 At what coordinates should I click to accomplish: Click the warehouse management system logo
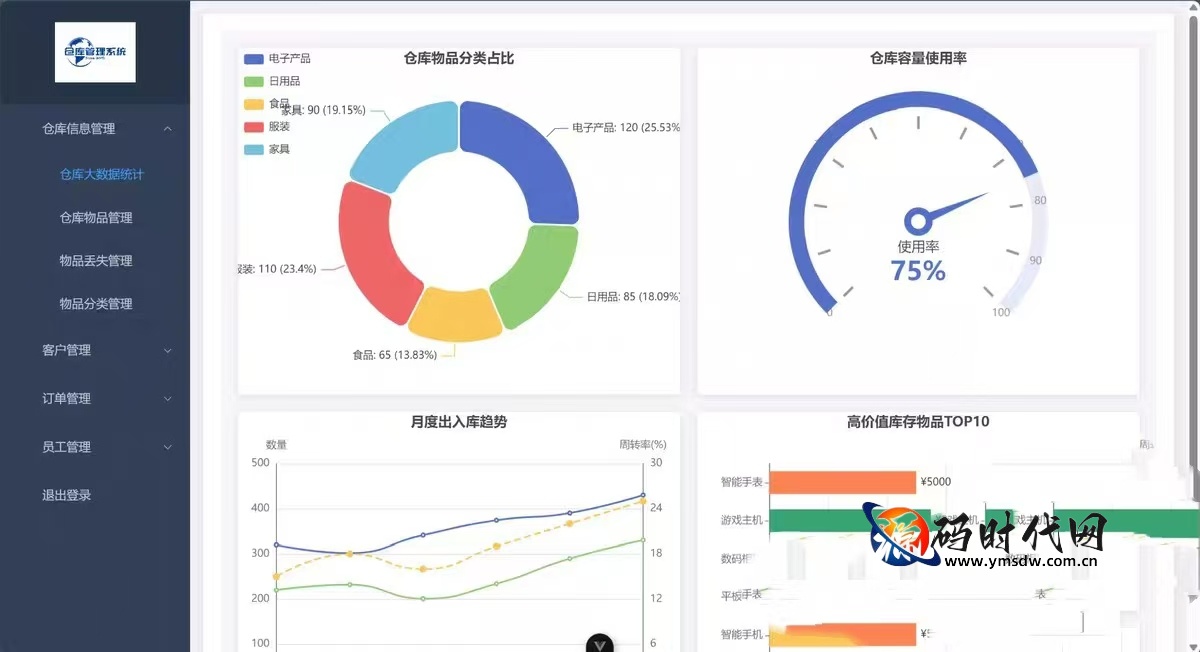pos(95,52)
